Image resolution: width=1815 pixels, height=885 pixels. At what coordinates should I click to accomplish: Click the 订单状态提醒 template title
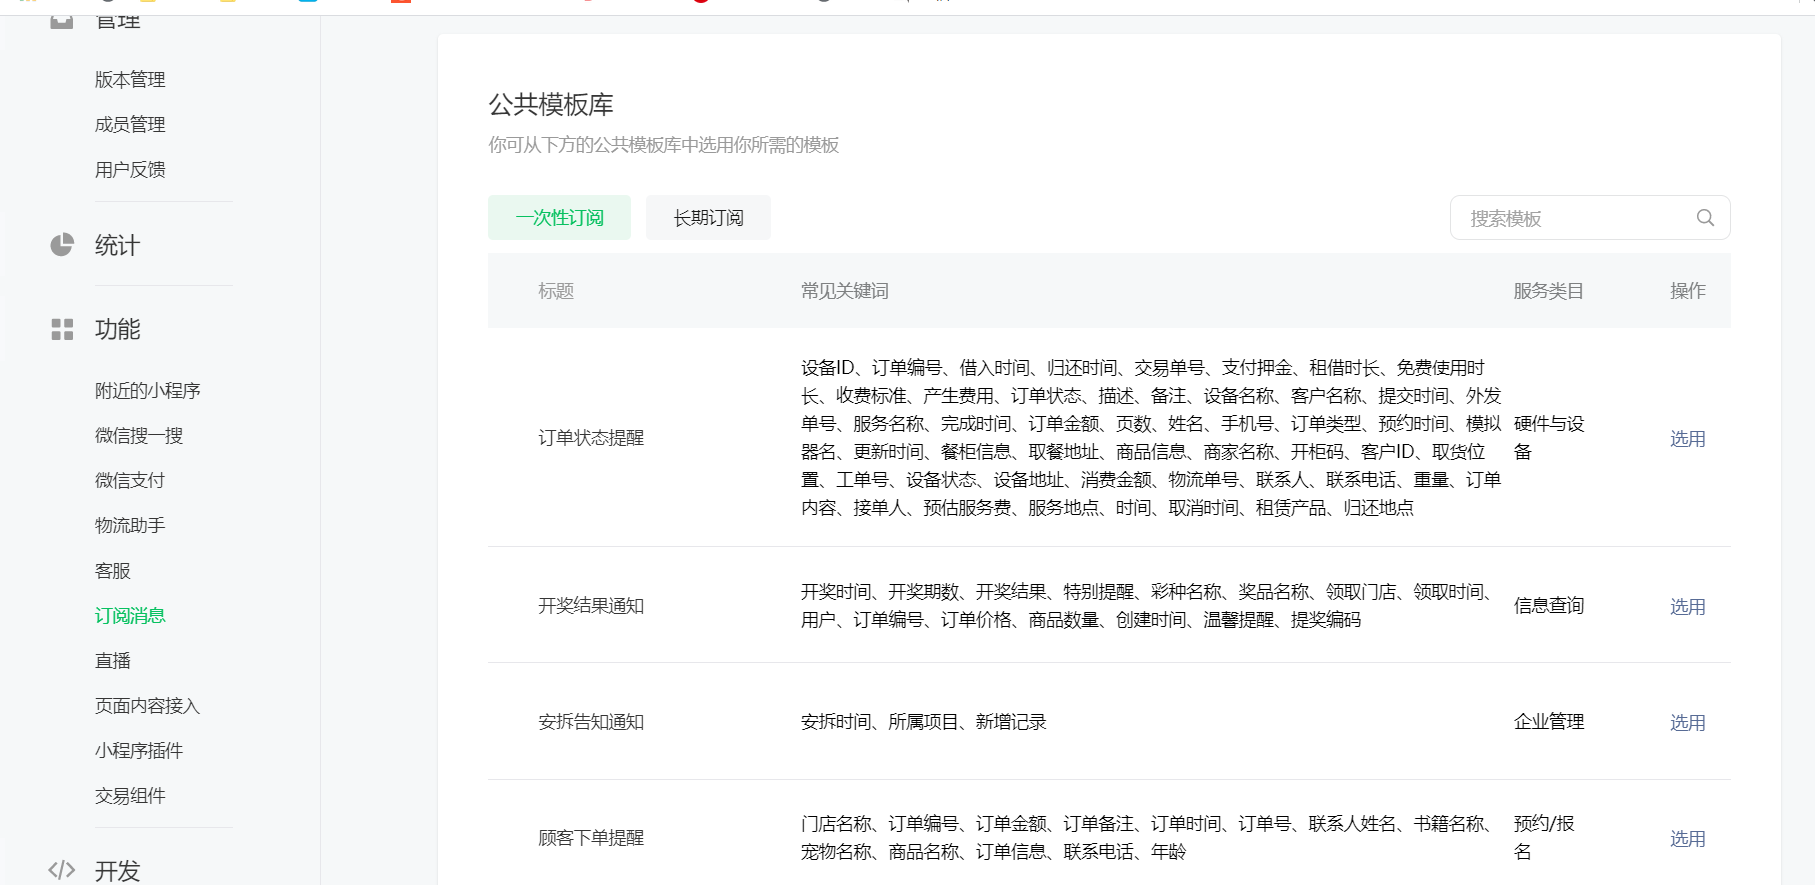click(x=591, y=437)
